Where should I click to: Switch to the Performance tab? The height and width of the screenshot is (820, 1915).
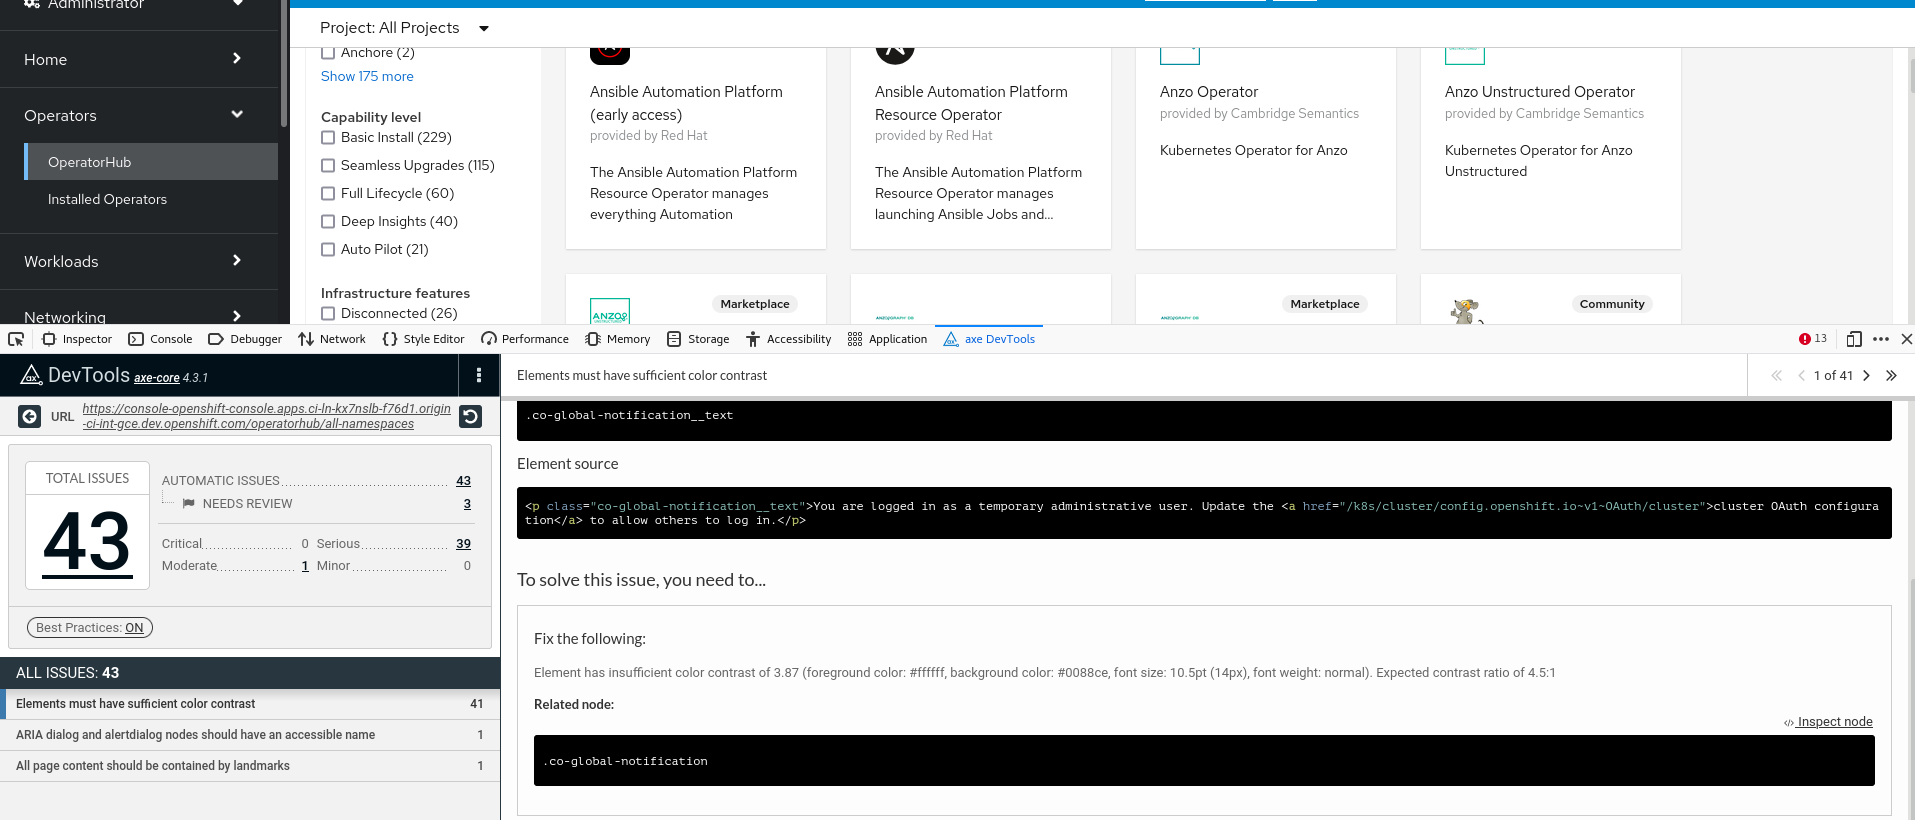click(x=525, y=339)
